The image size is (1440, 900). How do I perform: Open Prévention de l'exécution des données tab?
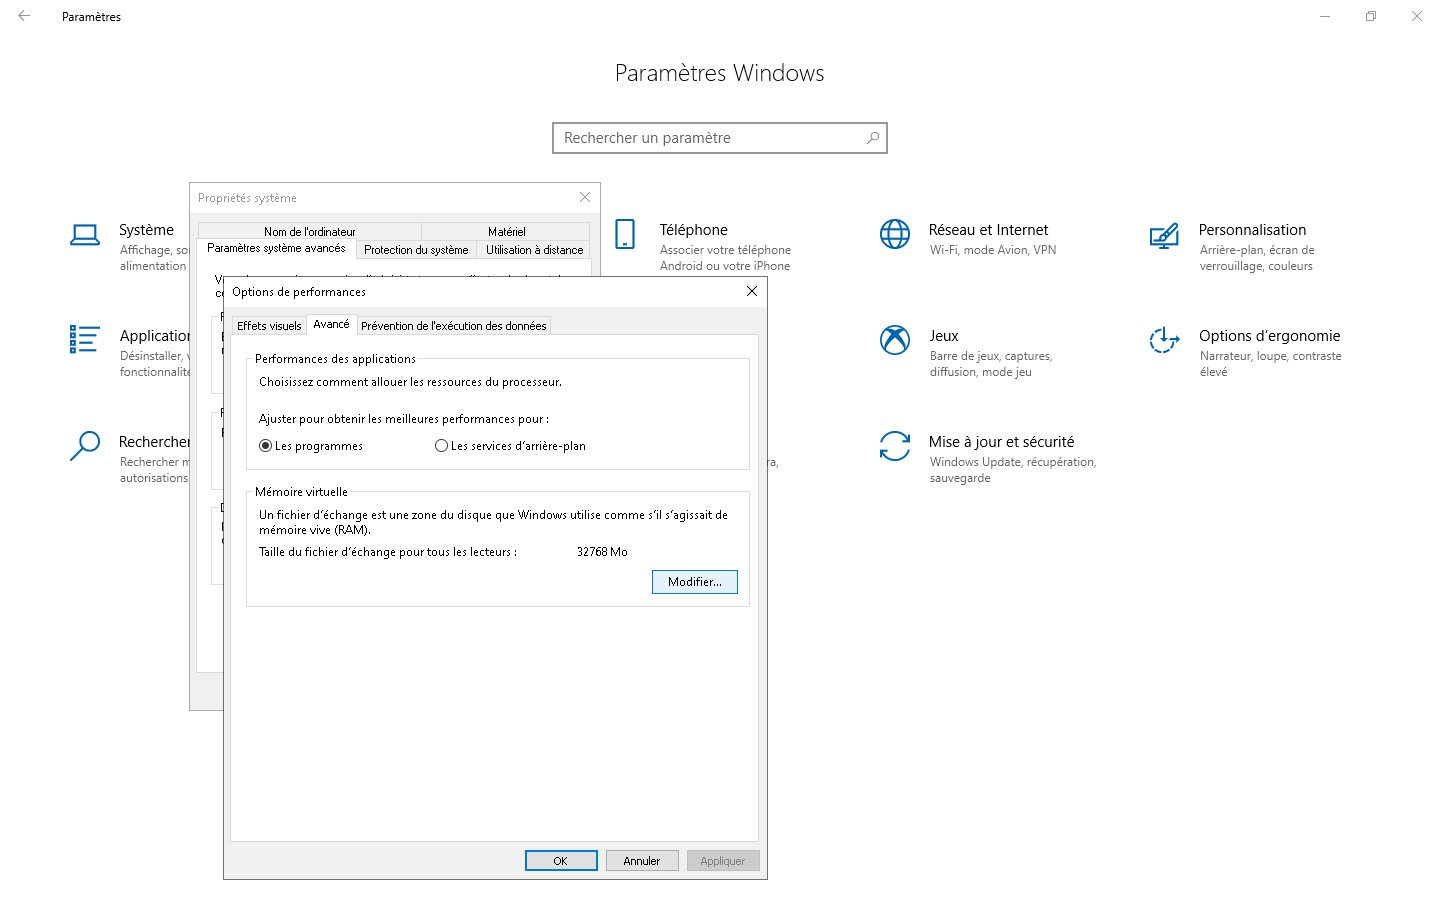[453, 326]
